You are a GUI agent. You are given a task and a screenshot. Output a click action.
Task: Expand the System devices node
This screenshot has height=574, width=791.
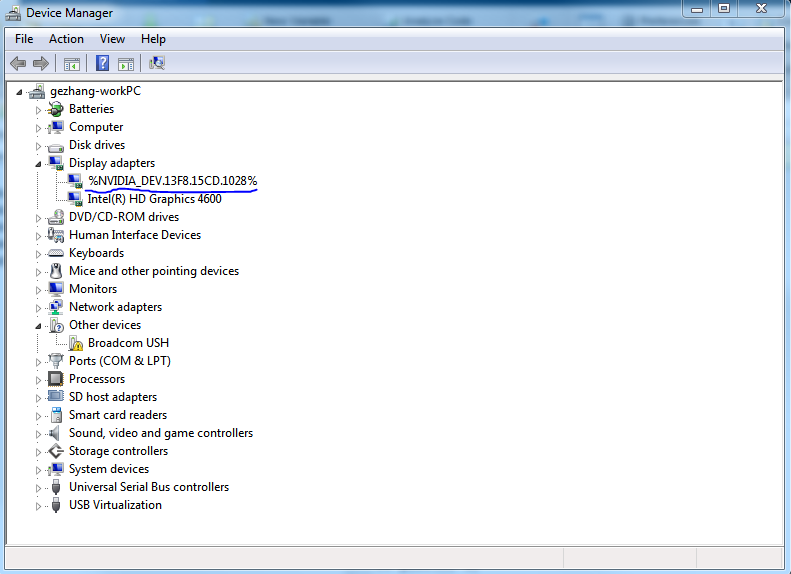(x=38, y=470)
